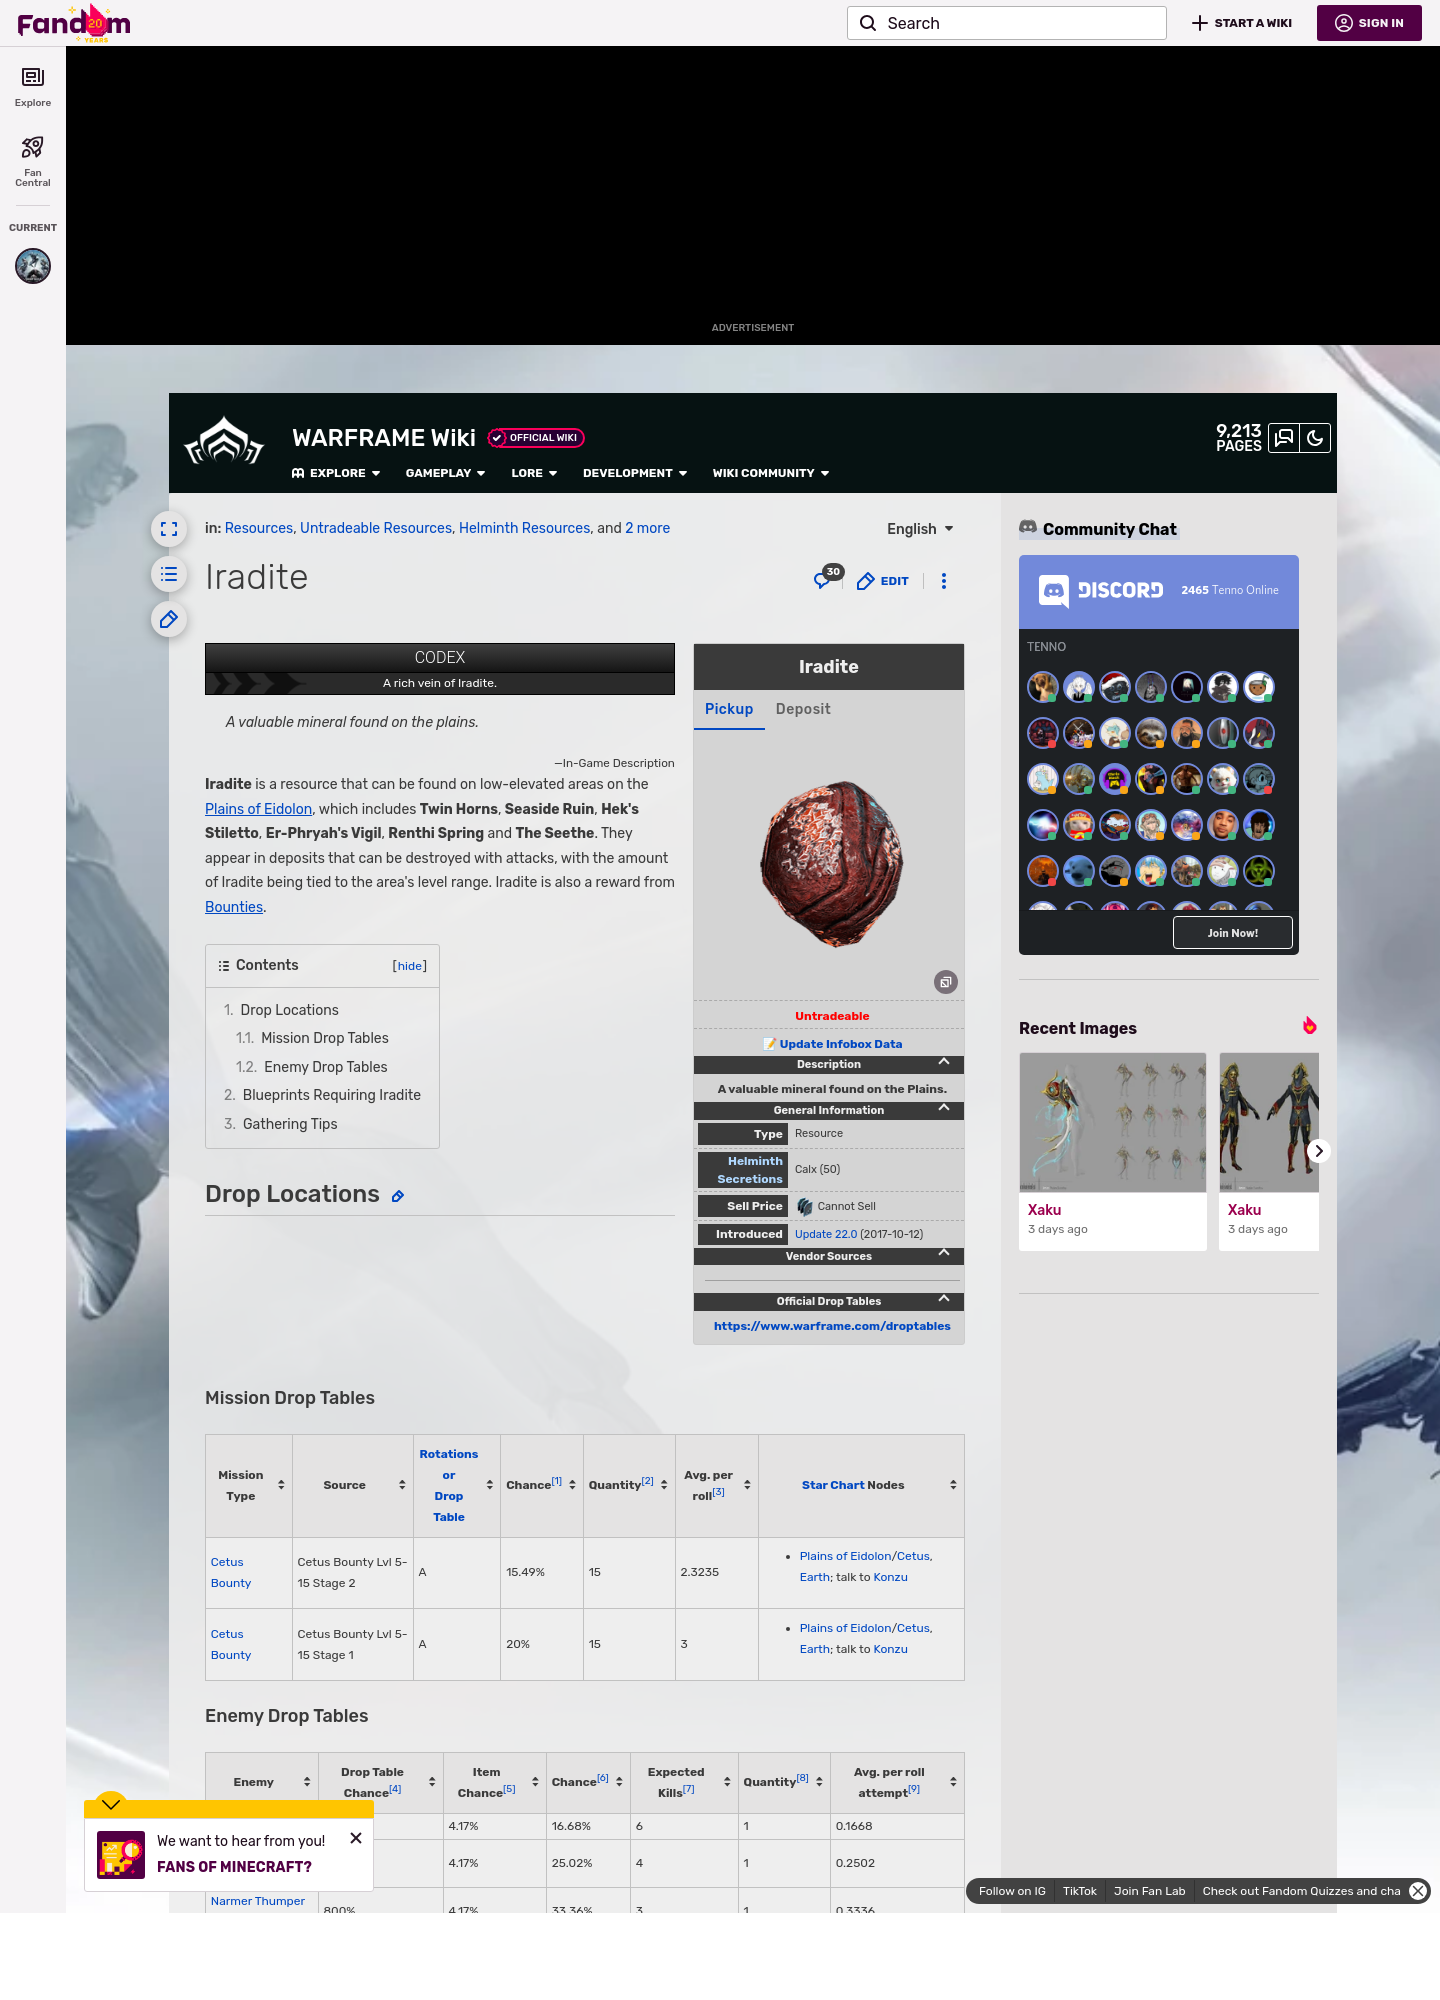
Task: Click the three-dot more options icon
Action: tap(944, 581)
